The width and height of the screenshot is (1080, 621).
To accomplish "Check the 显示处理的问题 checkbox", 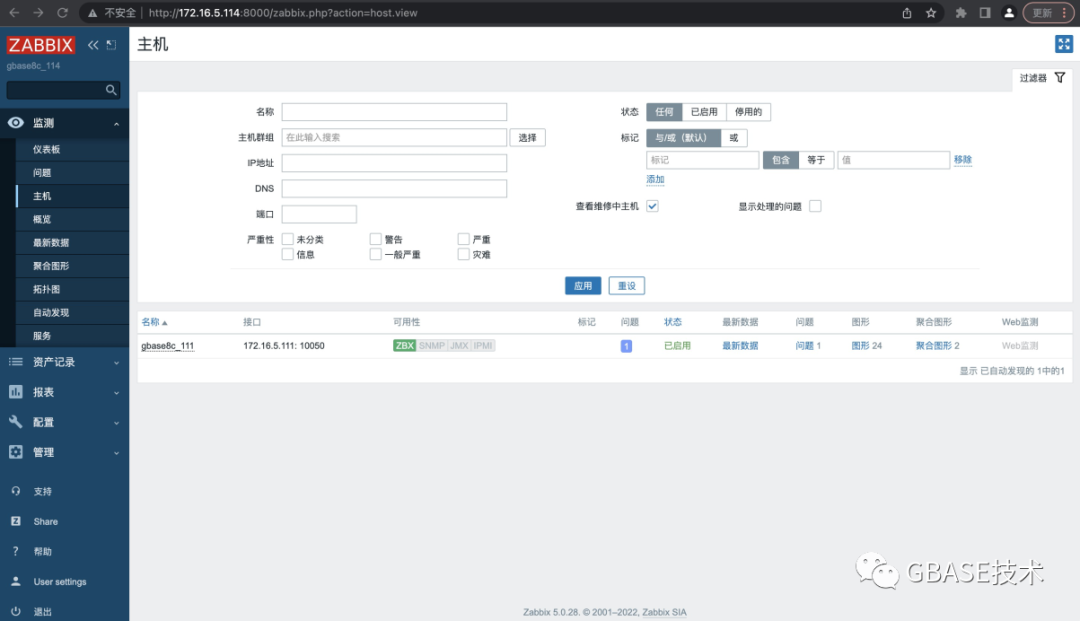I will (816, 206).
